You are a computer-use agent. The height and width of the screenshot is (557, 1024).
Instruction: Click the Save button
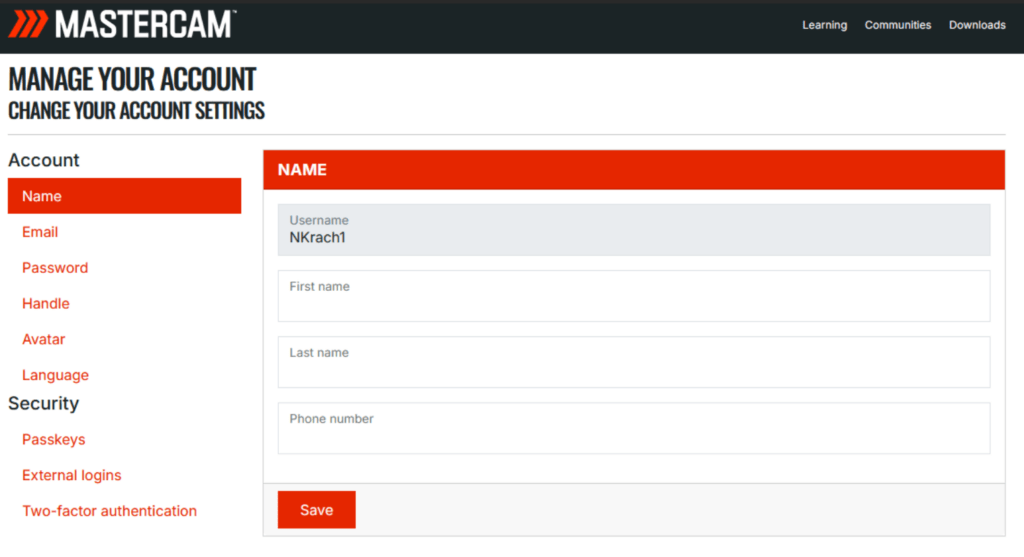coord(317,510)
